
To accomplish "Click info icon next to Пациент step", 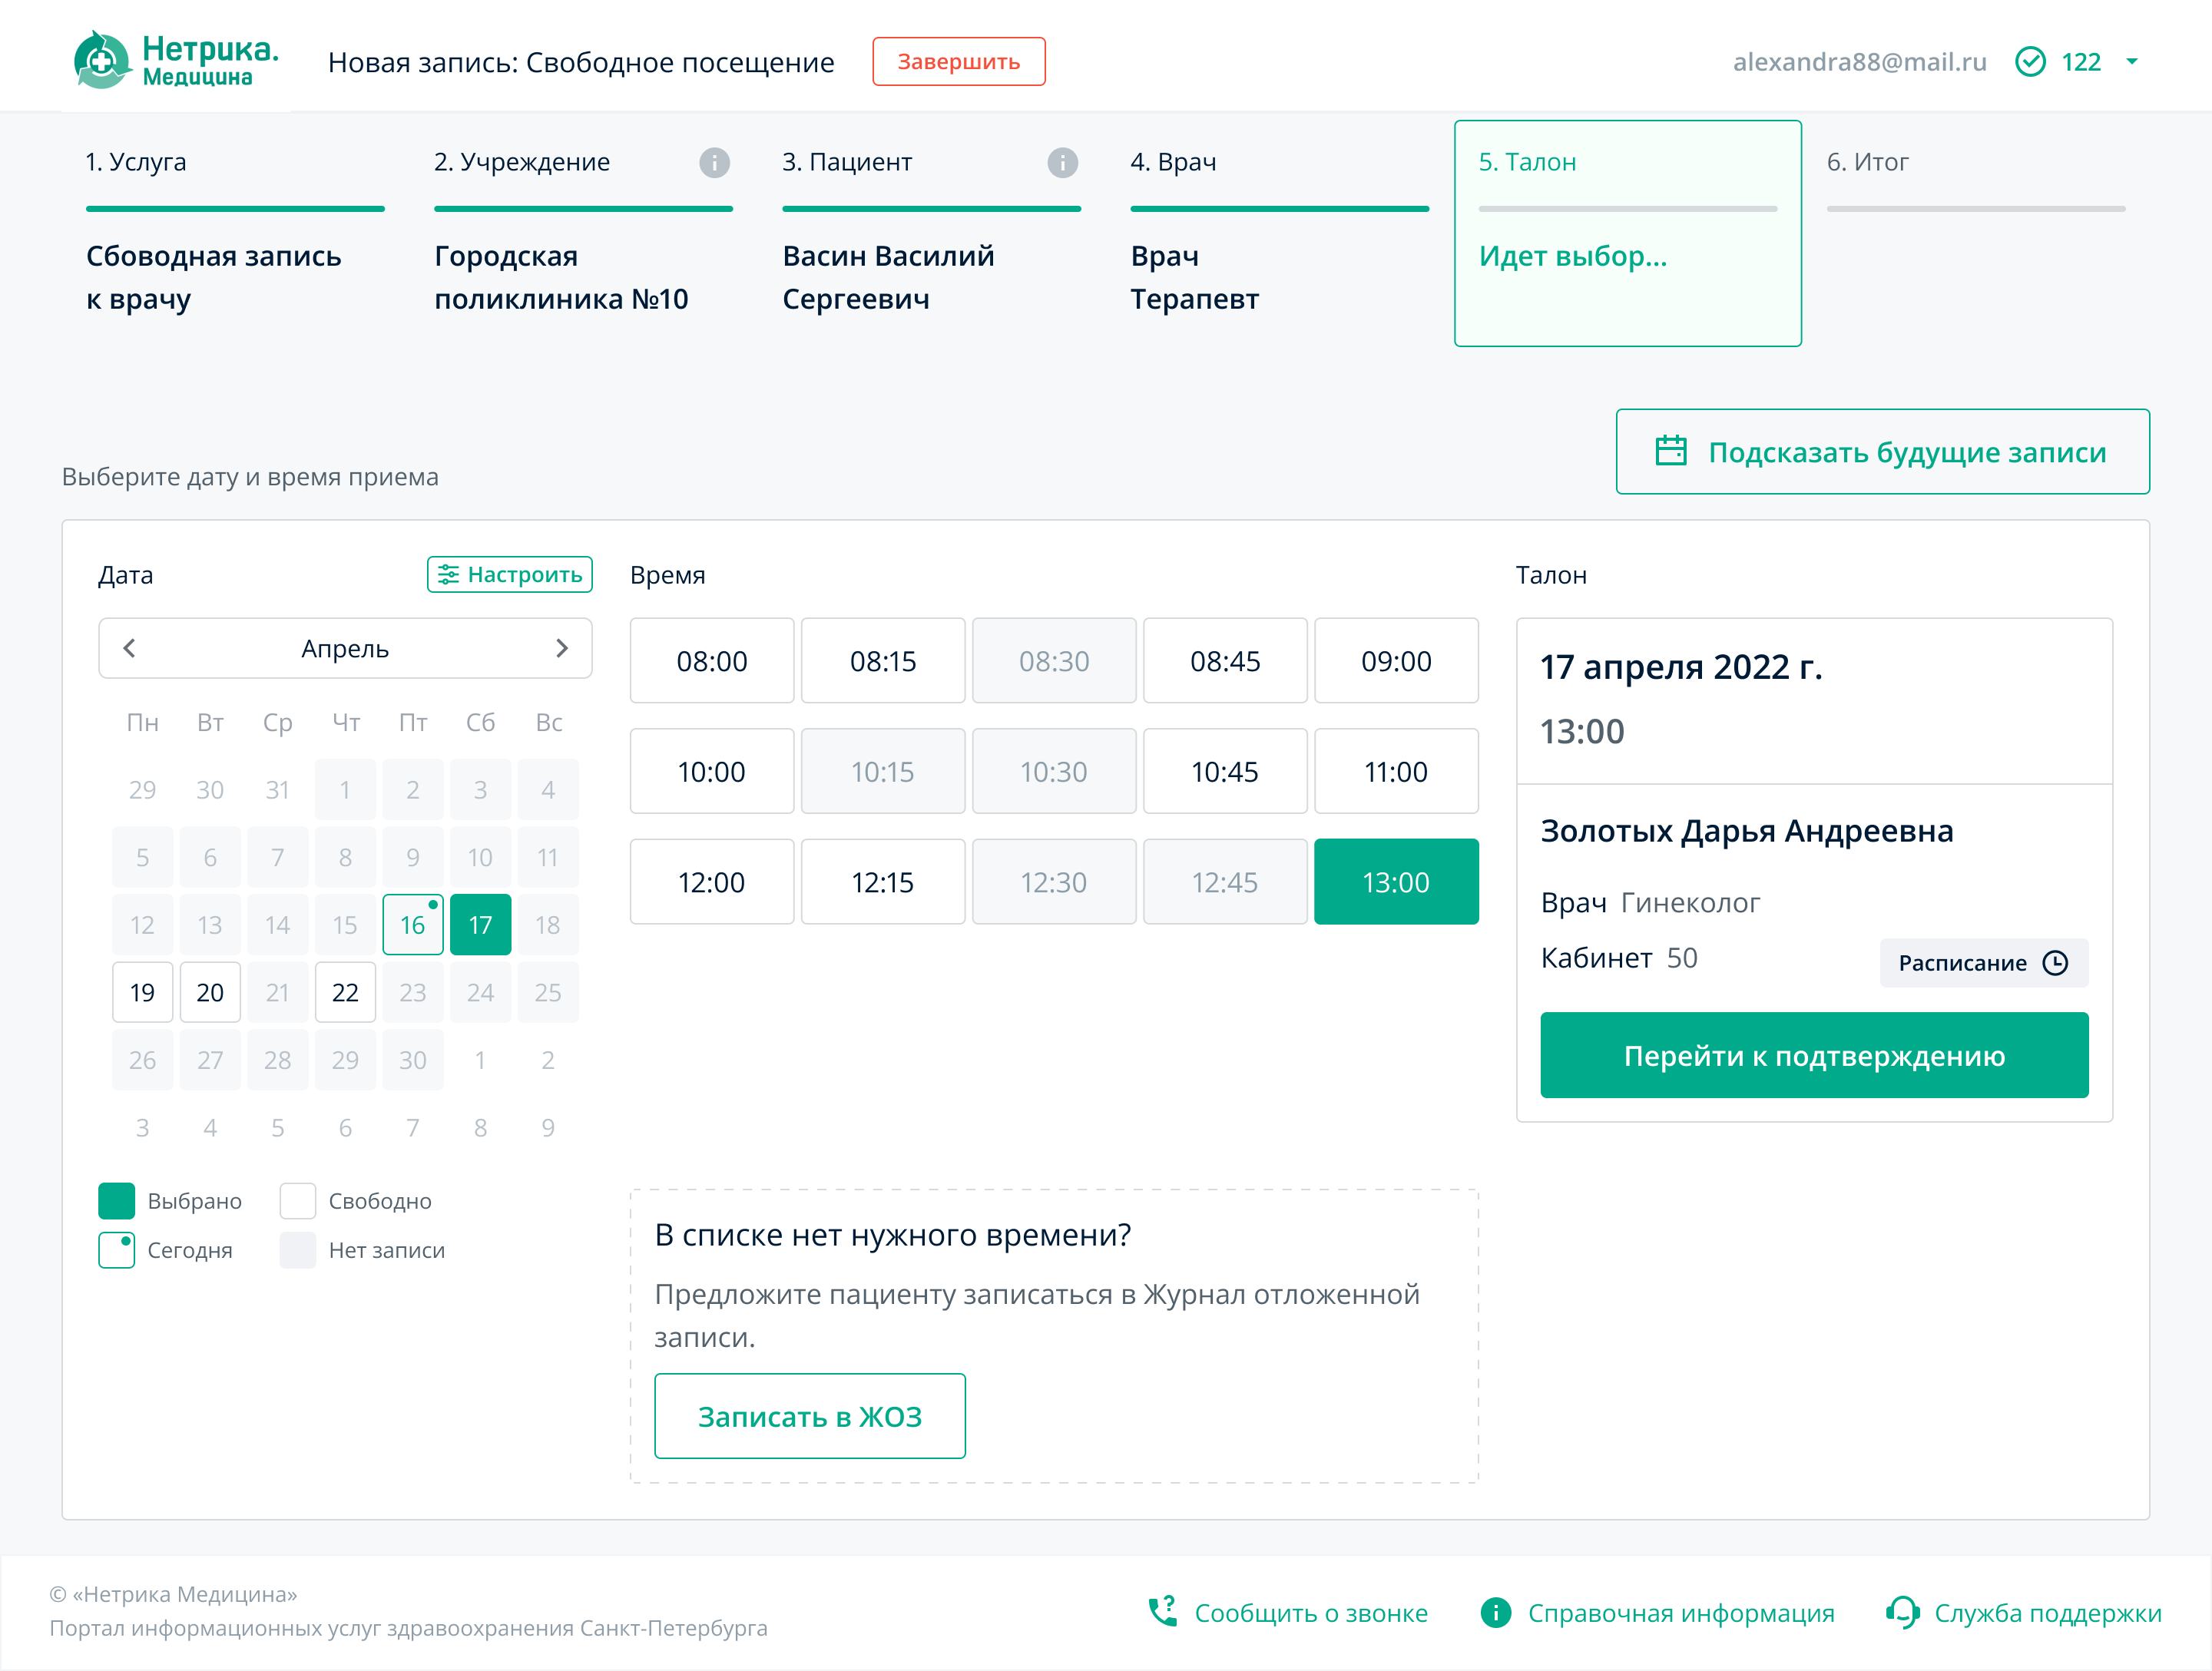I will (1062, 162).
